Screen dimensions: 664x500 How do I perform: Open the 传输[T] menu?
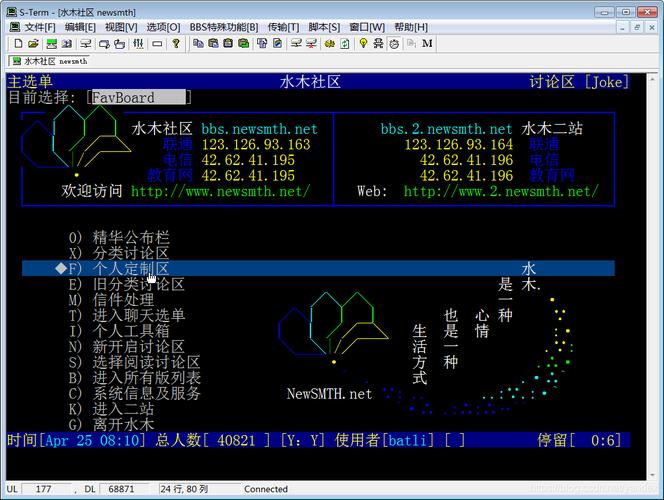point(283,27)
